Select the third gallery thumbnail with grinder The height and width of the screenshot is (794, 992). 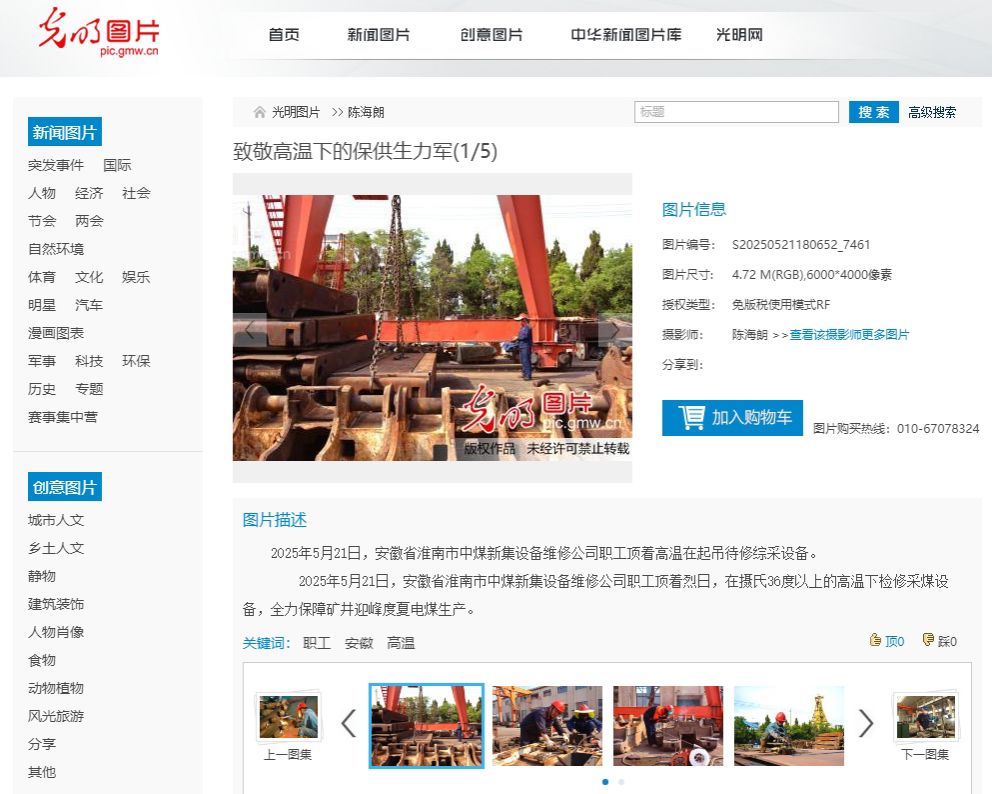668,726
